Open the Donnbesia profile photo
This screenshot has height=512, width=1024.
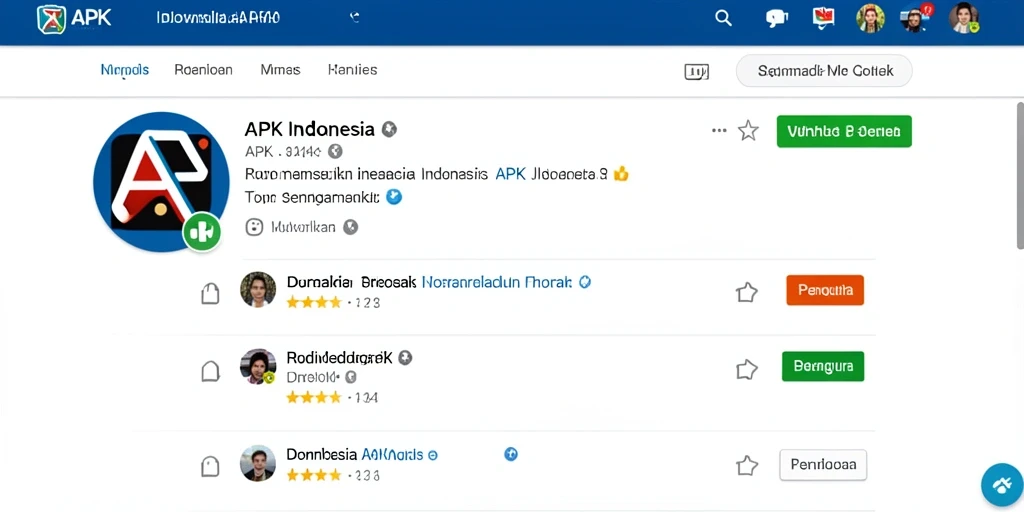click(x=258, y=463)
